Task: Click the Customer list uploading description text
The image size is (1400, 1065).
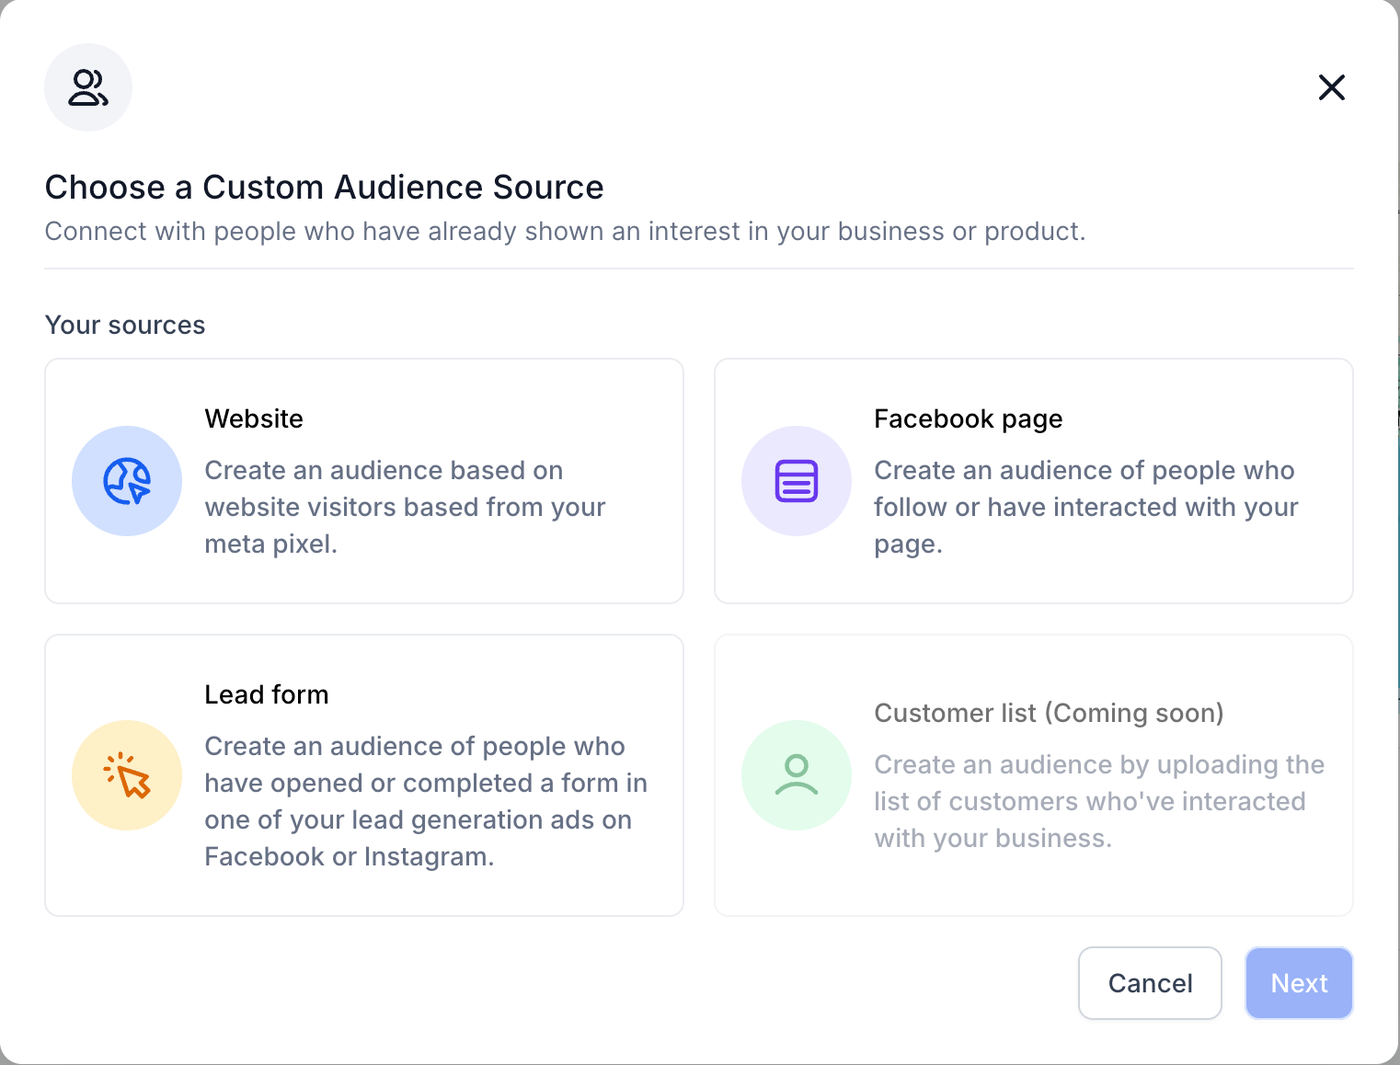Action: point(1098,801)
